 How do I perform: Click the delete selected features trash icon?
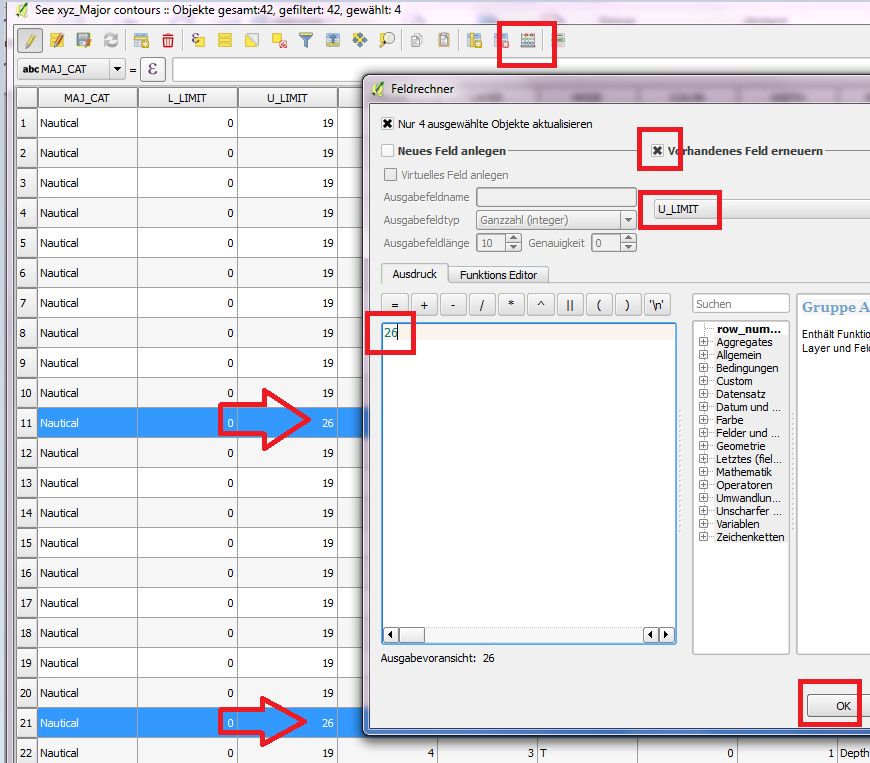[x=168, y=40]
